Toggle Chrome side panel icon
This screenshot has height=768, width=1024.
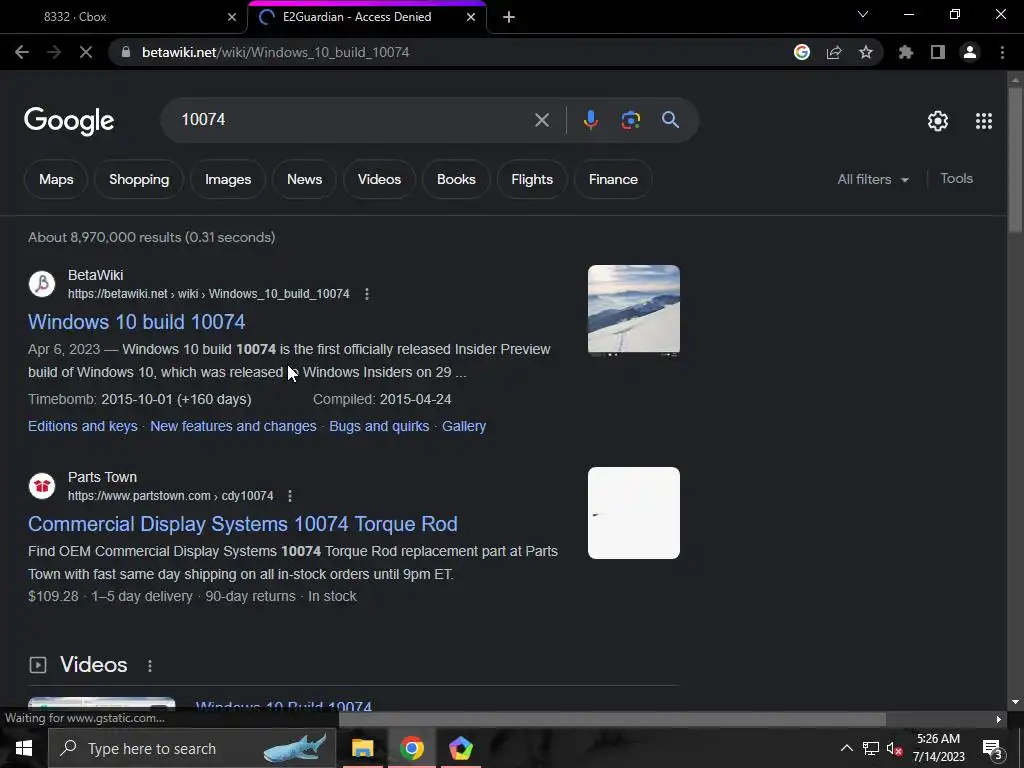coord(938,52)
